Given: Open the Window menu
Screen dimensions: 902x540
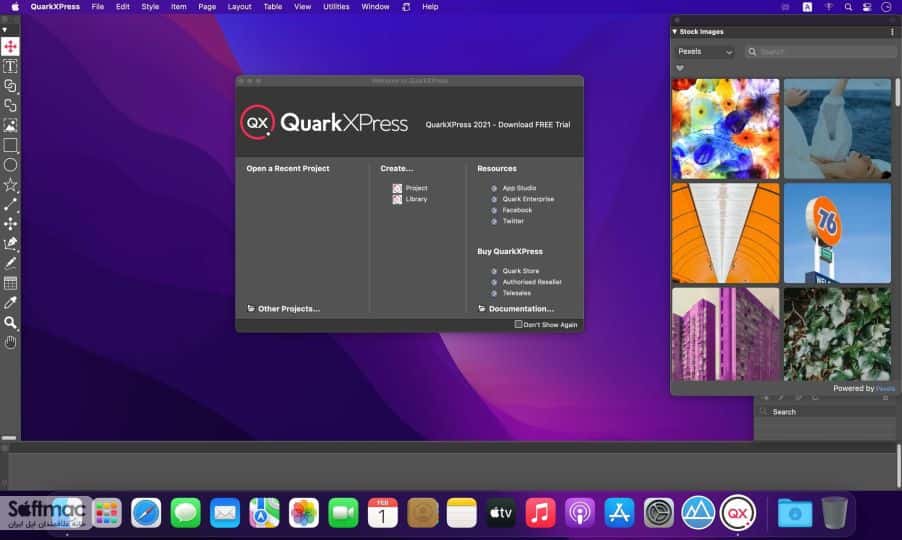Looking at the screenshot, I should (x=375, y=7).
